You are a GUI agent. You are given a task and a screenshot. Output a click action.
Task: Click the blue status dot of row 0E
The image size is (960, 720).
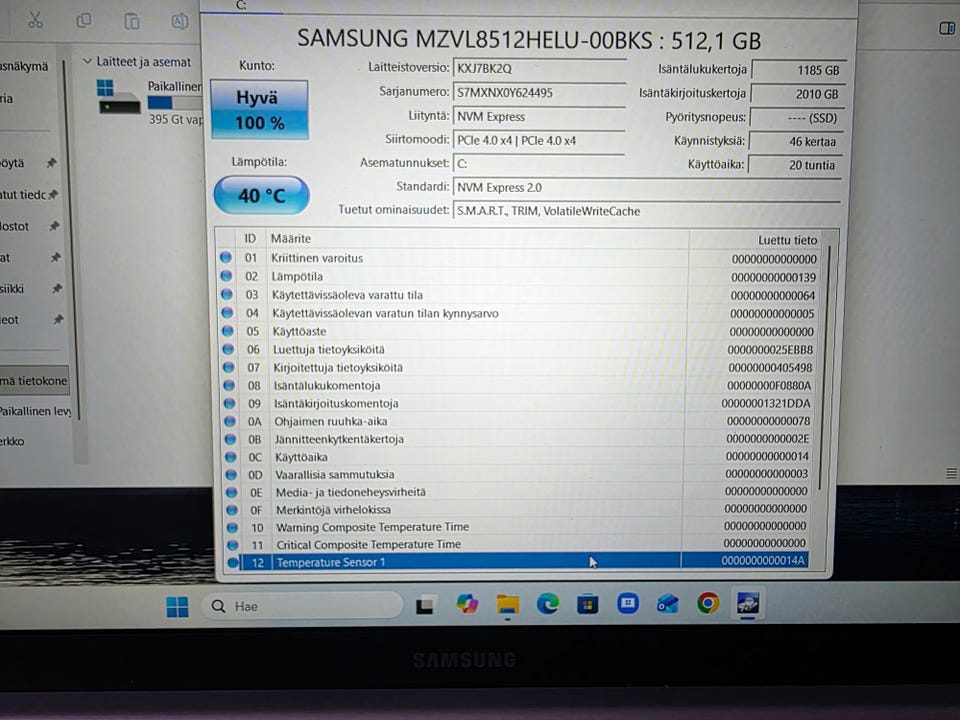pyautogui.click(x=231, y=492)
